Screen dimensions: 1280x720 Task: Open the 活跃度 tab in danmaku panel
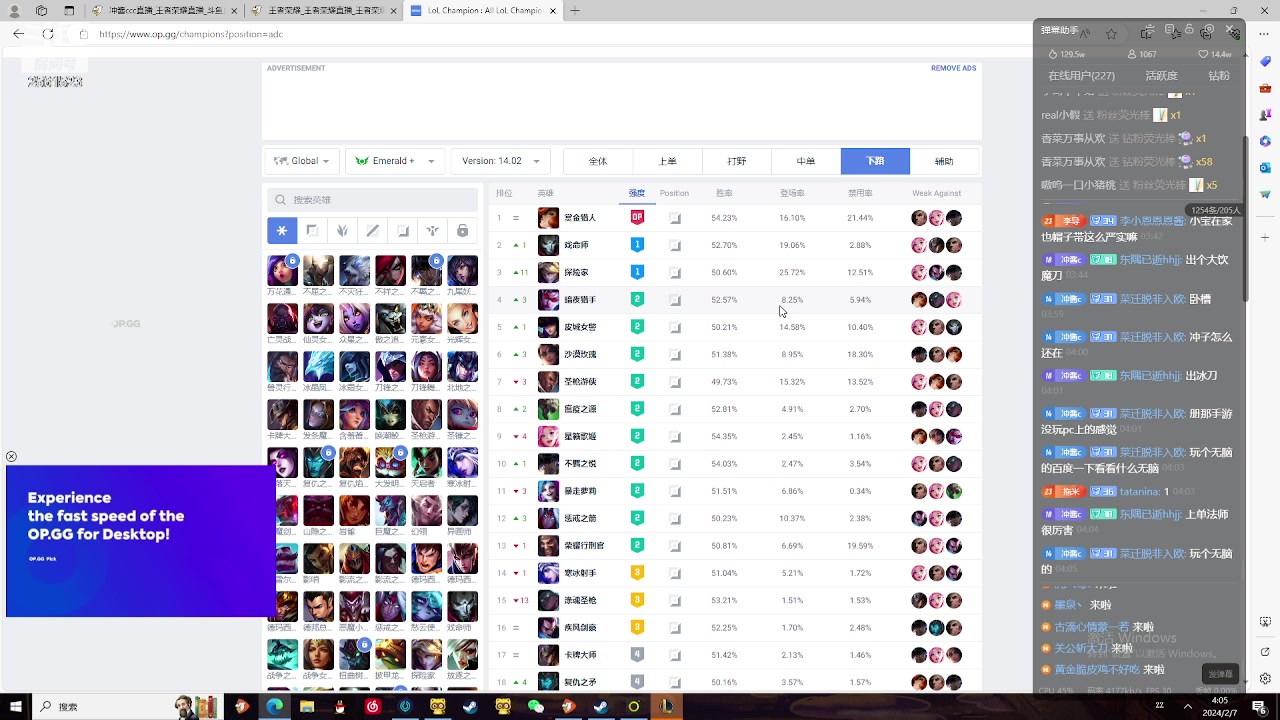pos(1161,76)
